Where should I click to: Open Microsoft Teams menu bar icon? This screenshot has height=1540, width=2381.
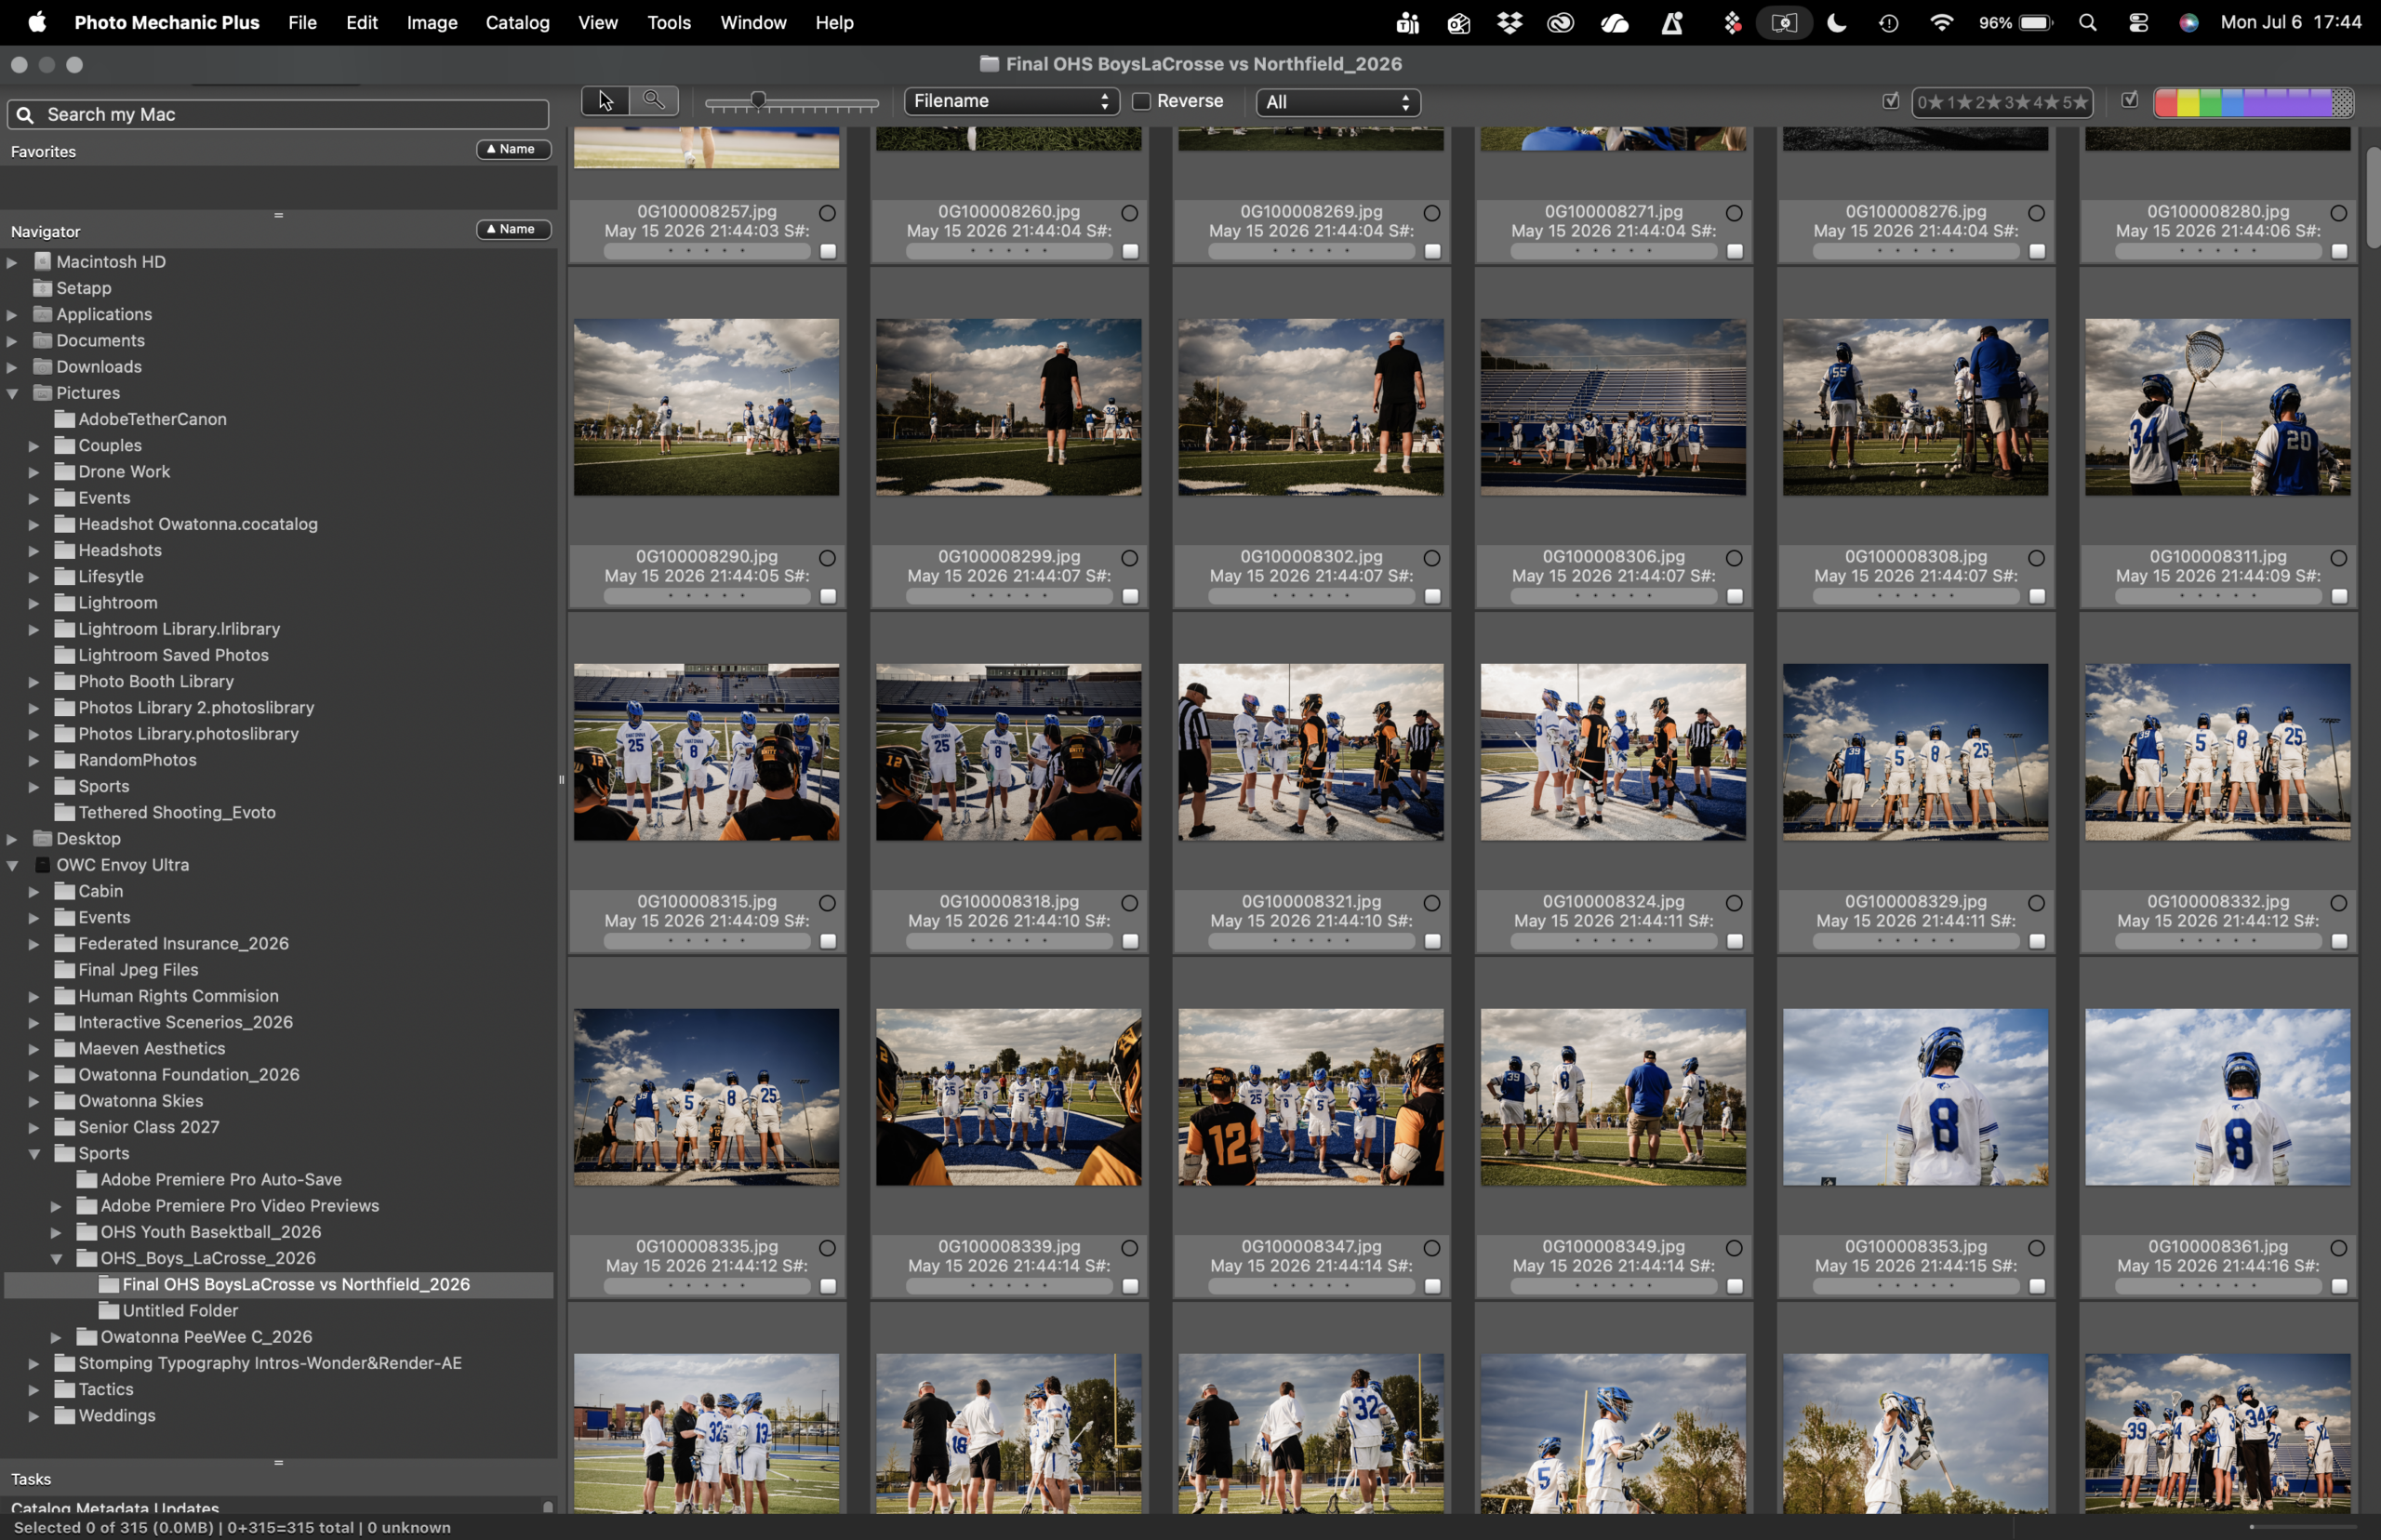click(1408, 23)
